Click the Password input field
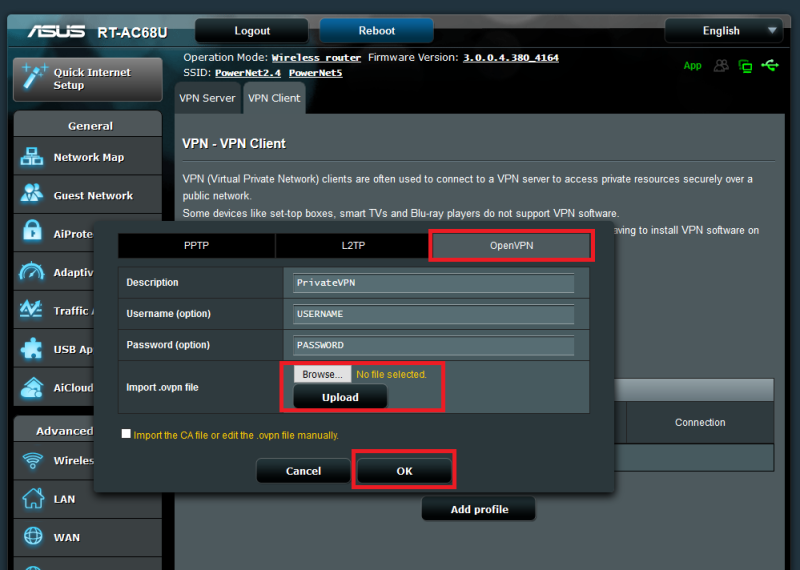Viewport: 800px width, 570px height. (433, 345)
